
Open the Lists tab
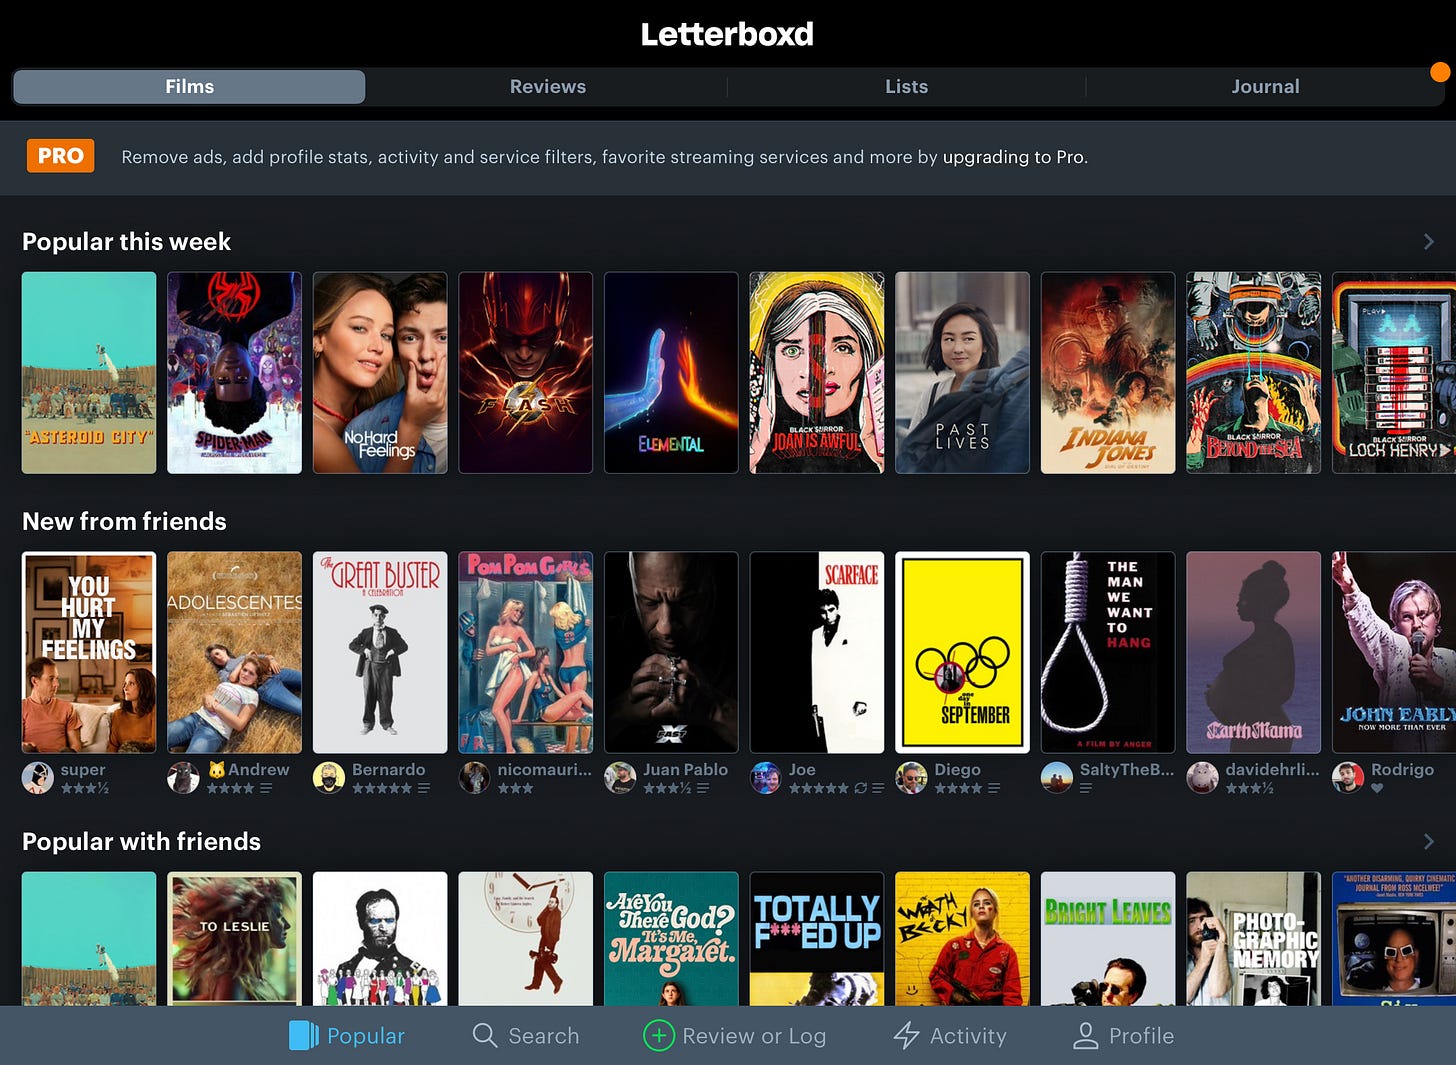click(x=906, y=87)
